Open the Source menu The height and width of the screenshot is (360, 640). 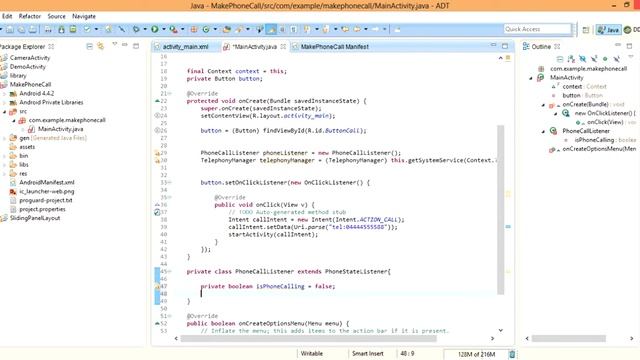(x=56, y=16)
